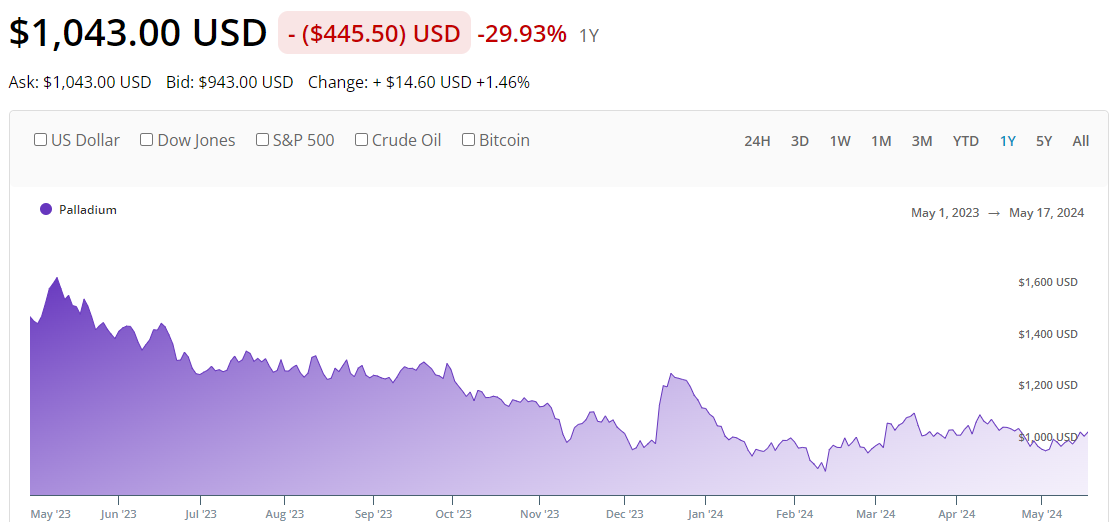Viewport: 1118px width, 522px height.
Task: Click the red price change badge
Action: coord(374,33)
